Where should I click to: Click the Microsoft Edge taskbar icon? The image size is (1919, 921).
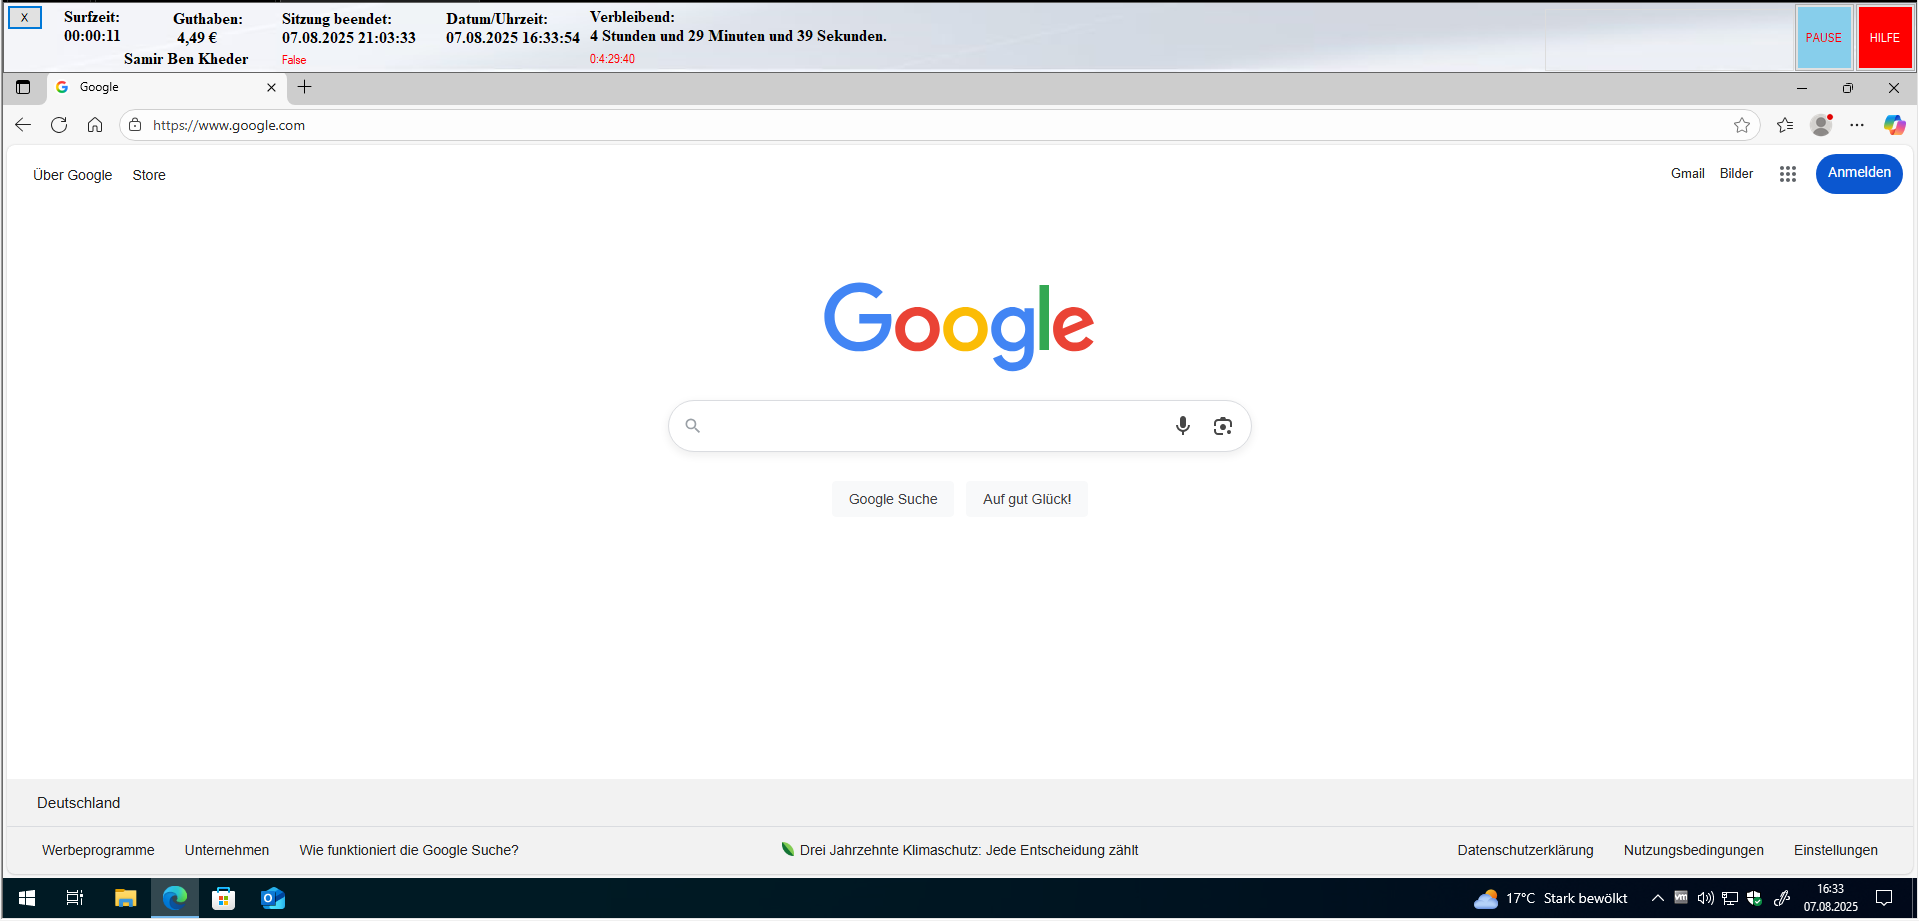tap(175, 898)
